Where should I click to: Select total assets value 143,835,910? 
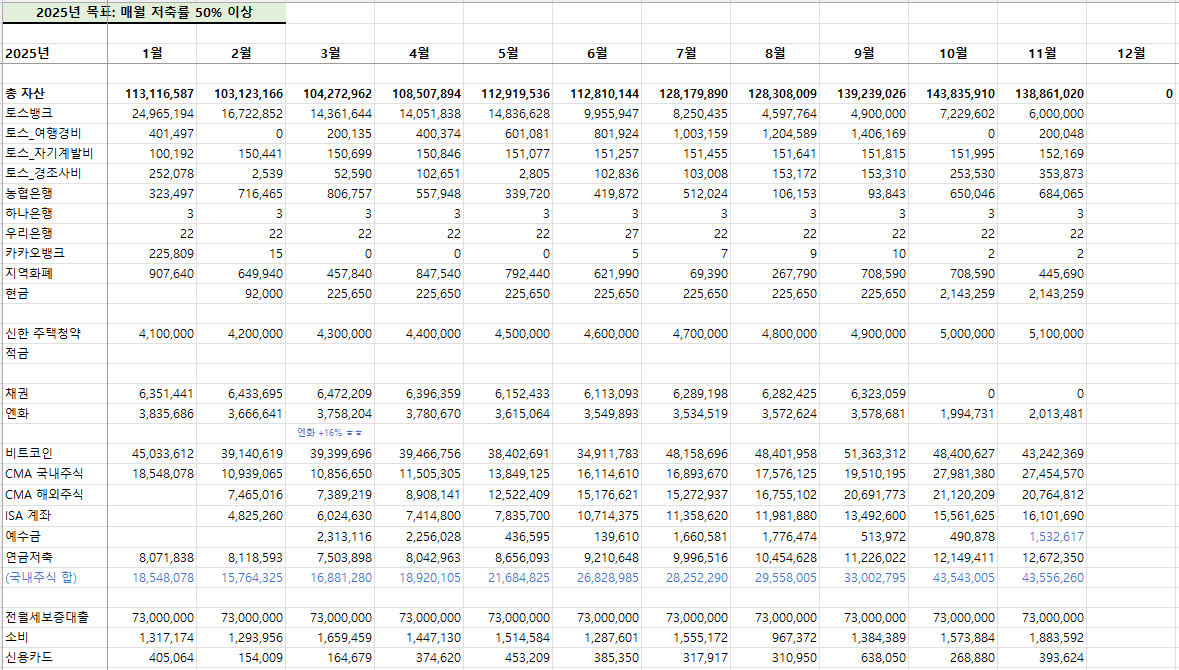960,94
